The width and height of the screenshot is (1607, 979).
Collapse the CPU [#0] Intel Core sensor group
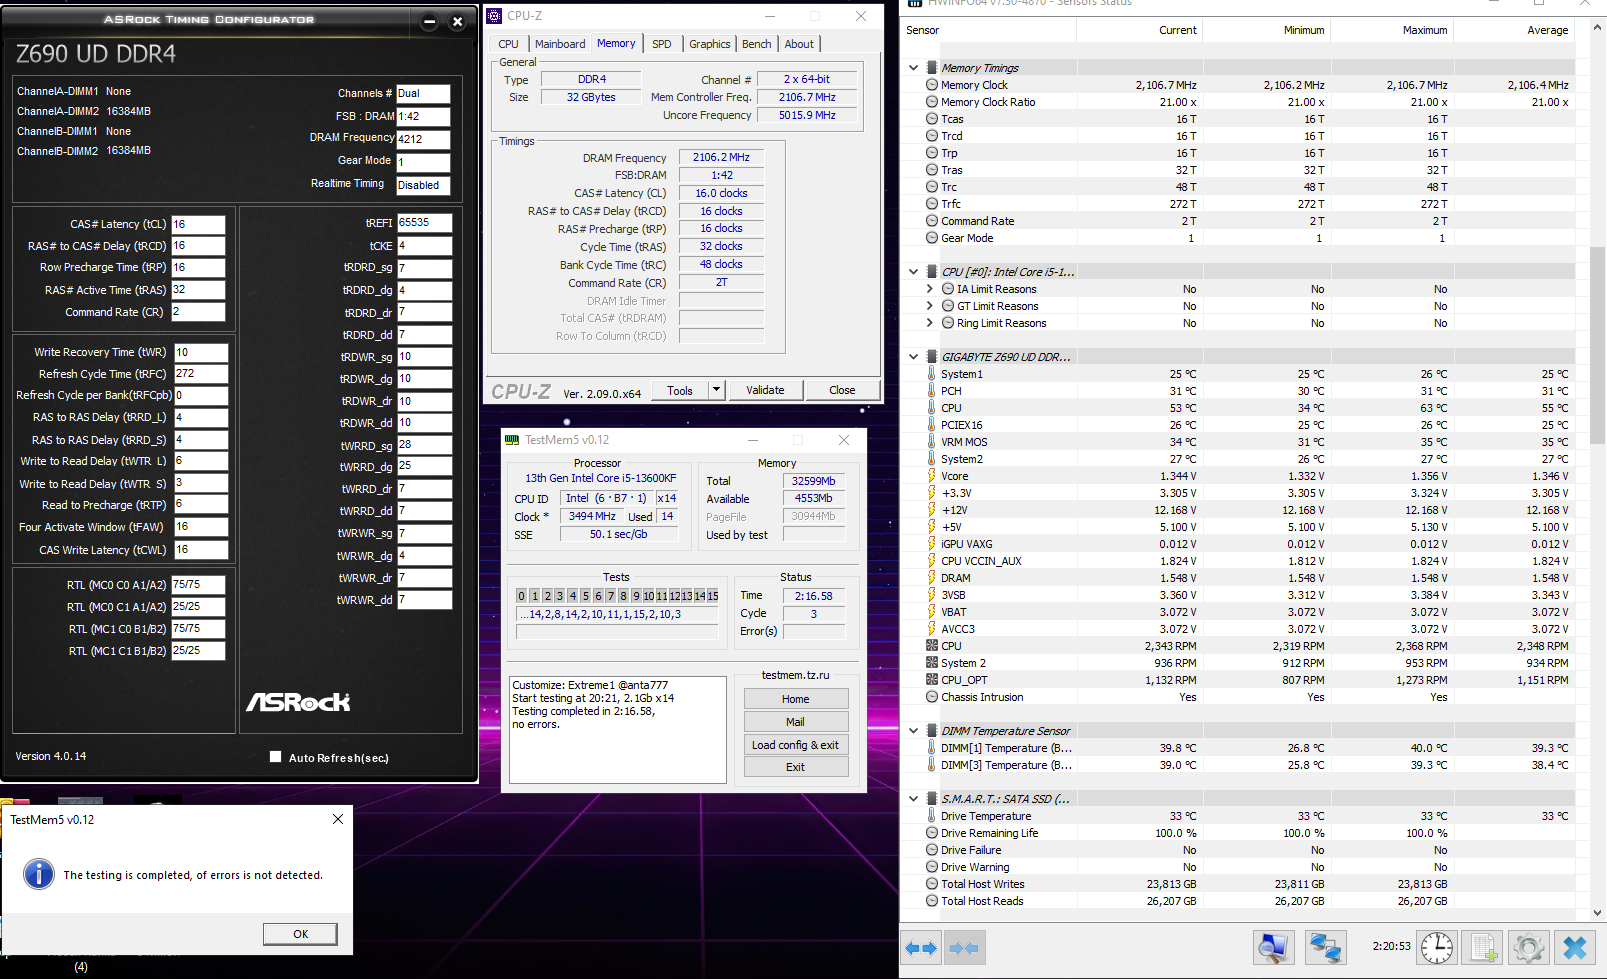pos(913,272)
